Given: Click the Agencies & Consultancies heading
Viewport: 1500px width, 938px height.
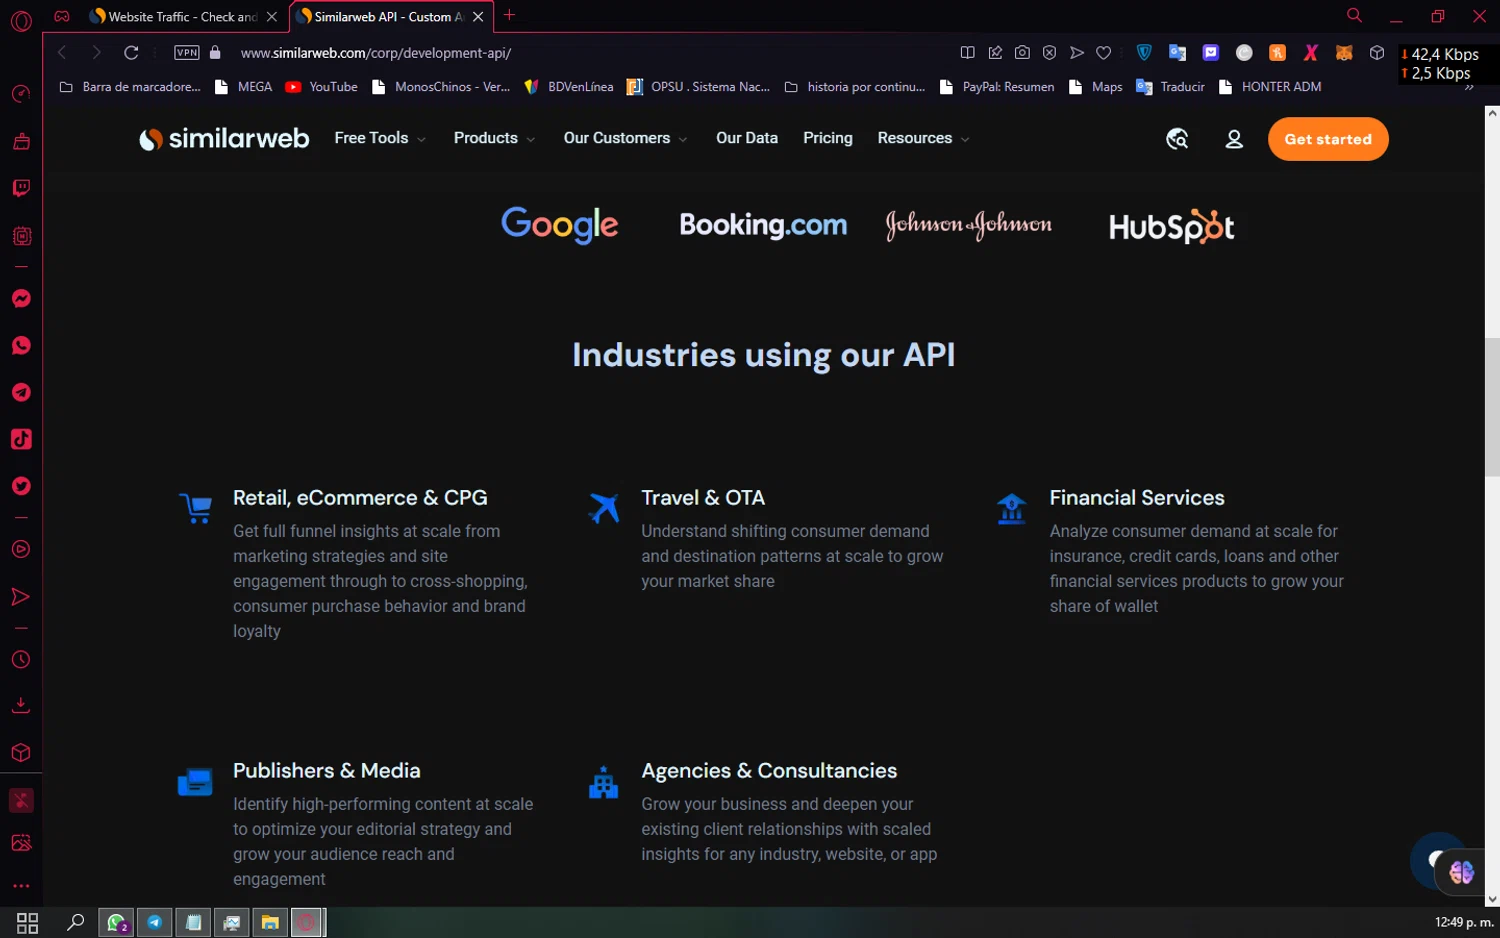Looking at the screenshot, I should coord(769,770).
